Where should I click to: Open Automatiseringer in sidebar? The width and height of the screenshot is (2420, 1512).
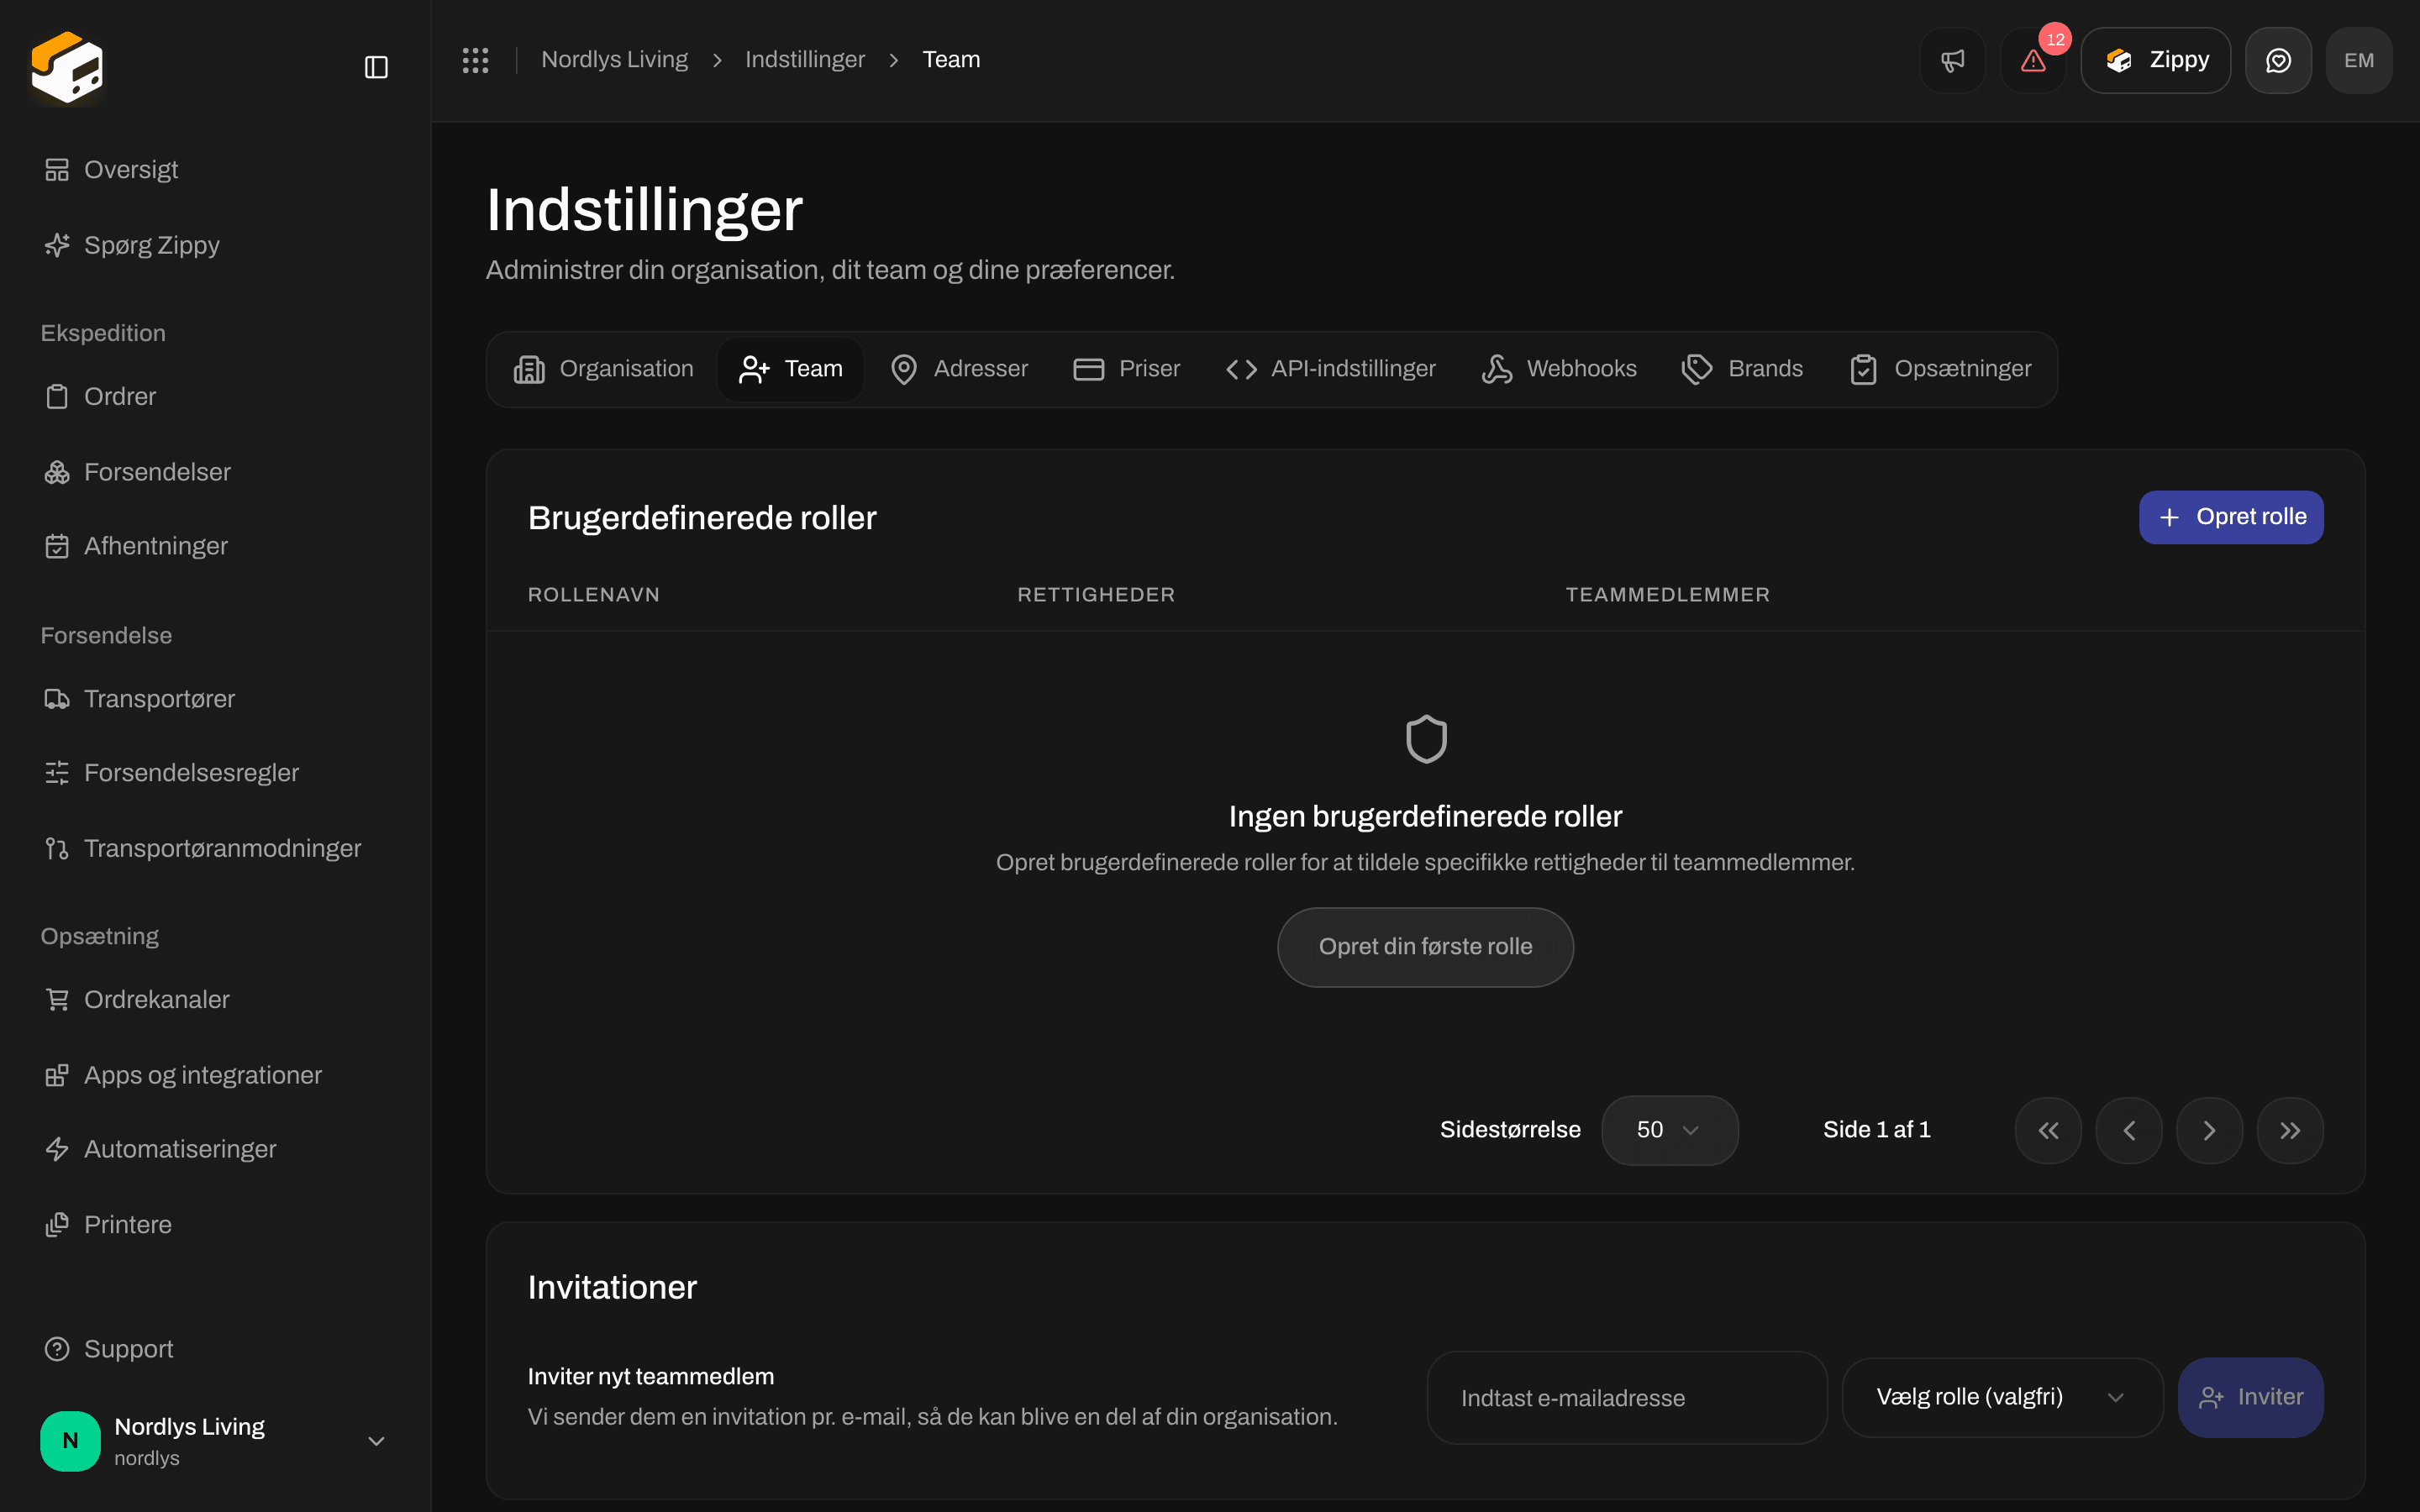pyautogui.click(x=215, y=1149)
